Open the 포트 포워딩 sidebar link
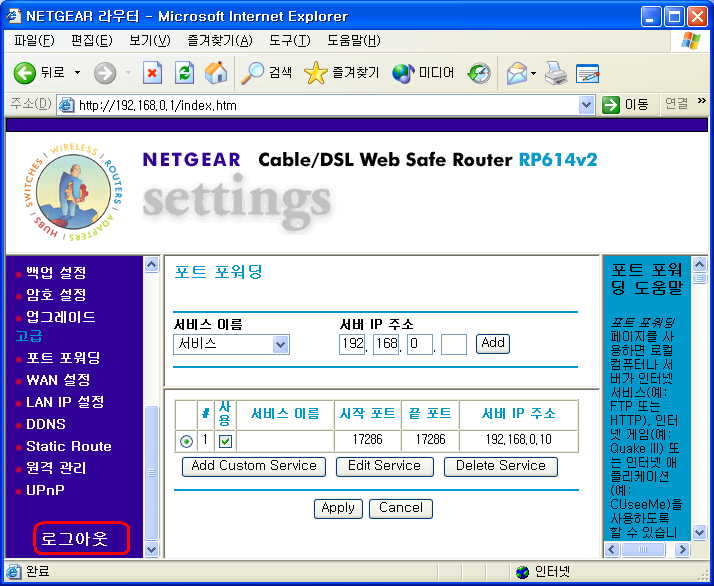This screenshot has height=586, width=714. pos(63,358)
